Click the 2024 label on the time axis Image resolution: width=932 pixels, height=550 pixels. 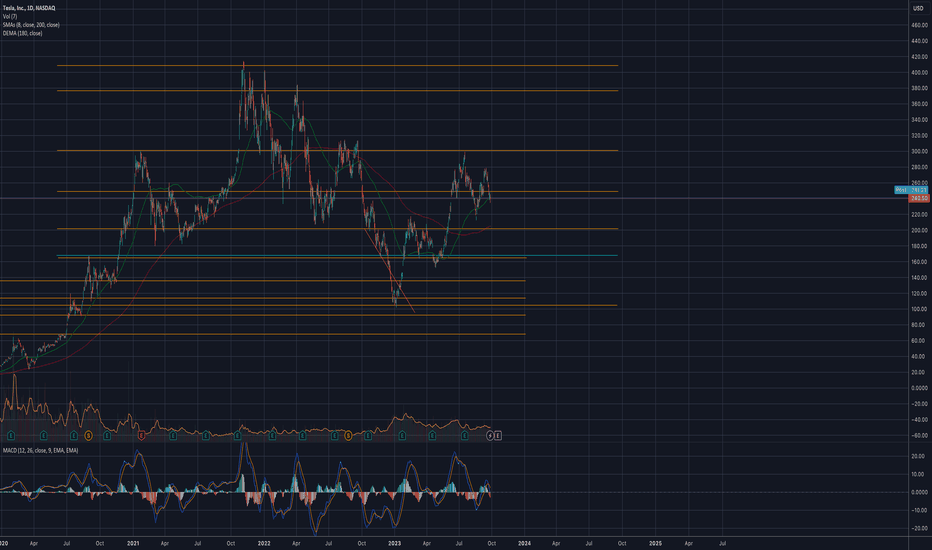524,543
